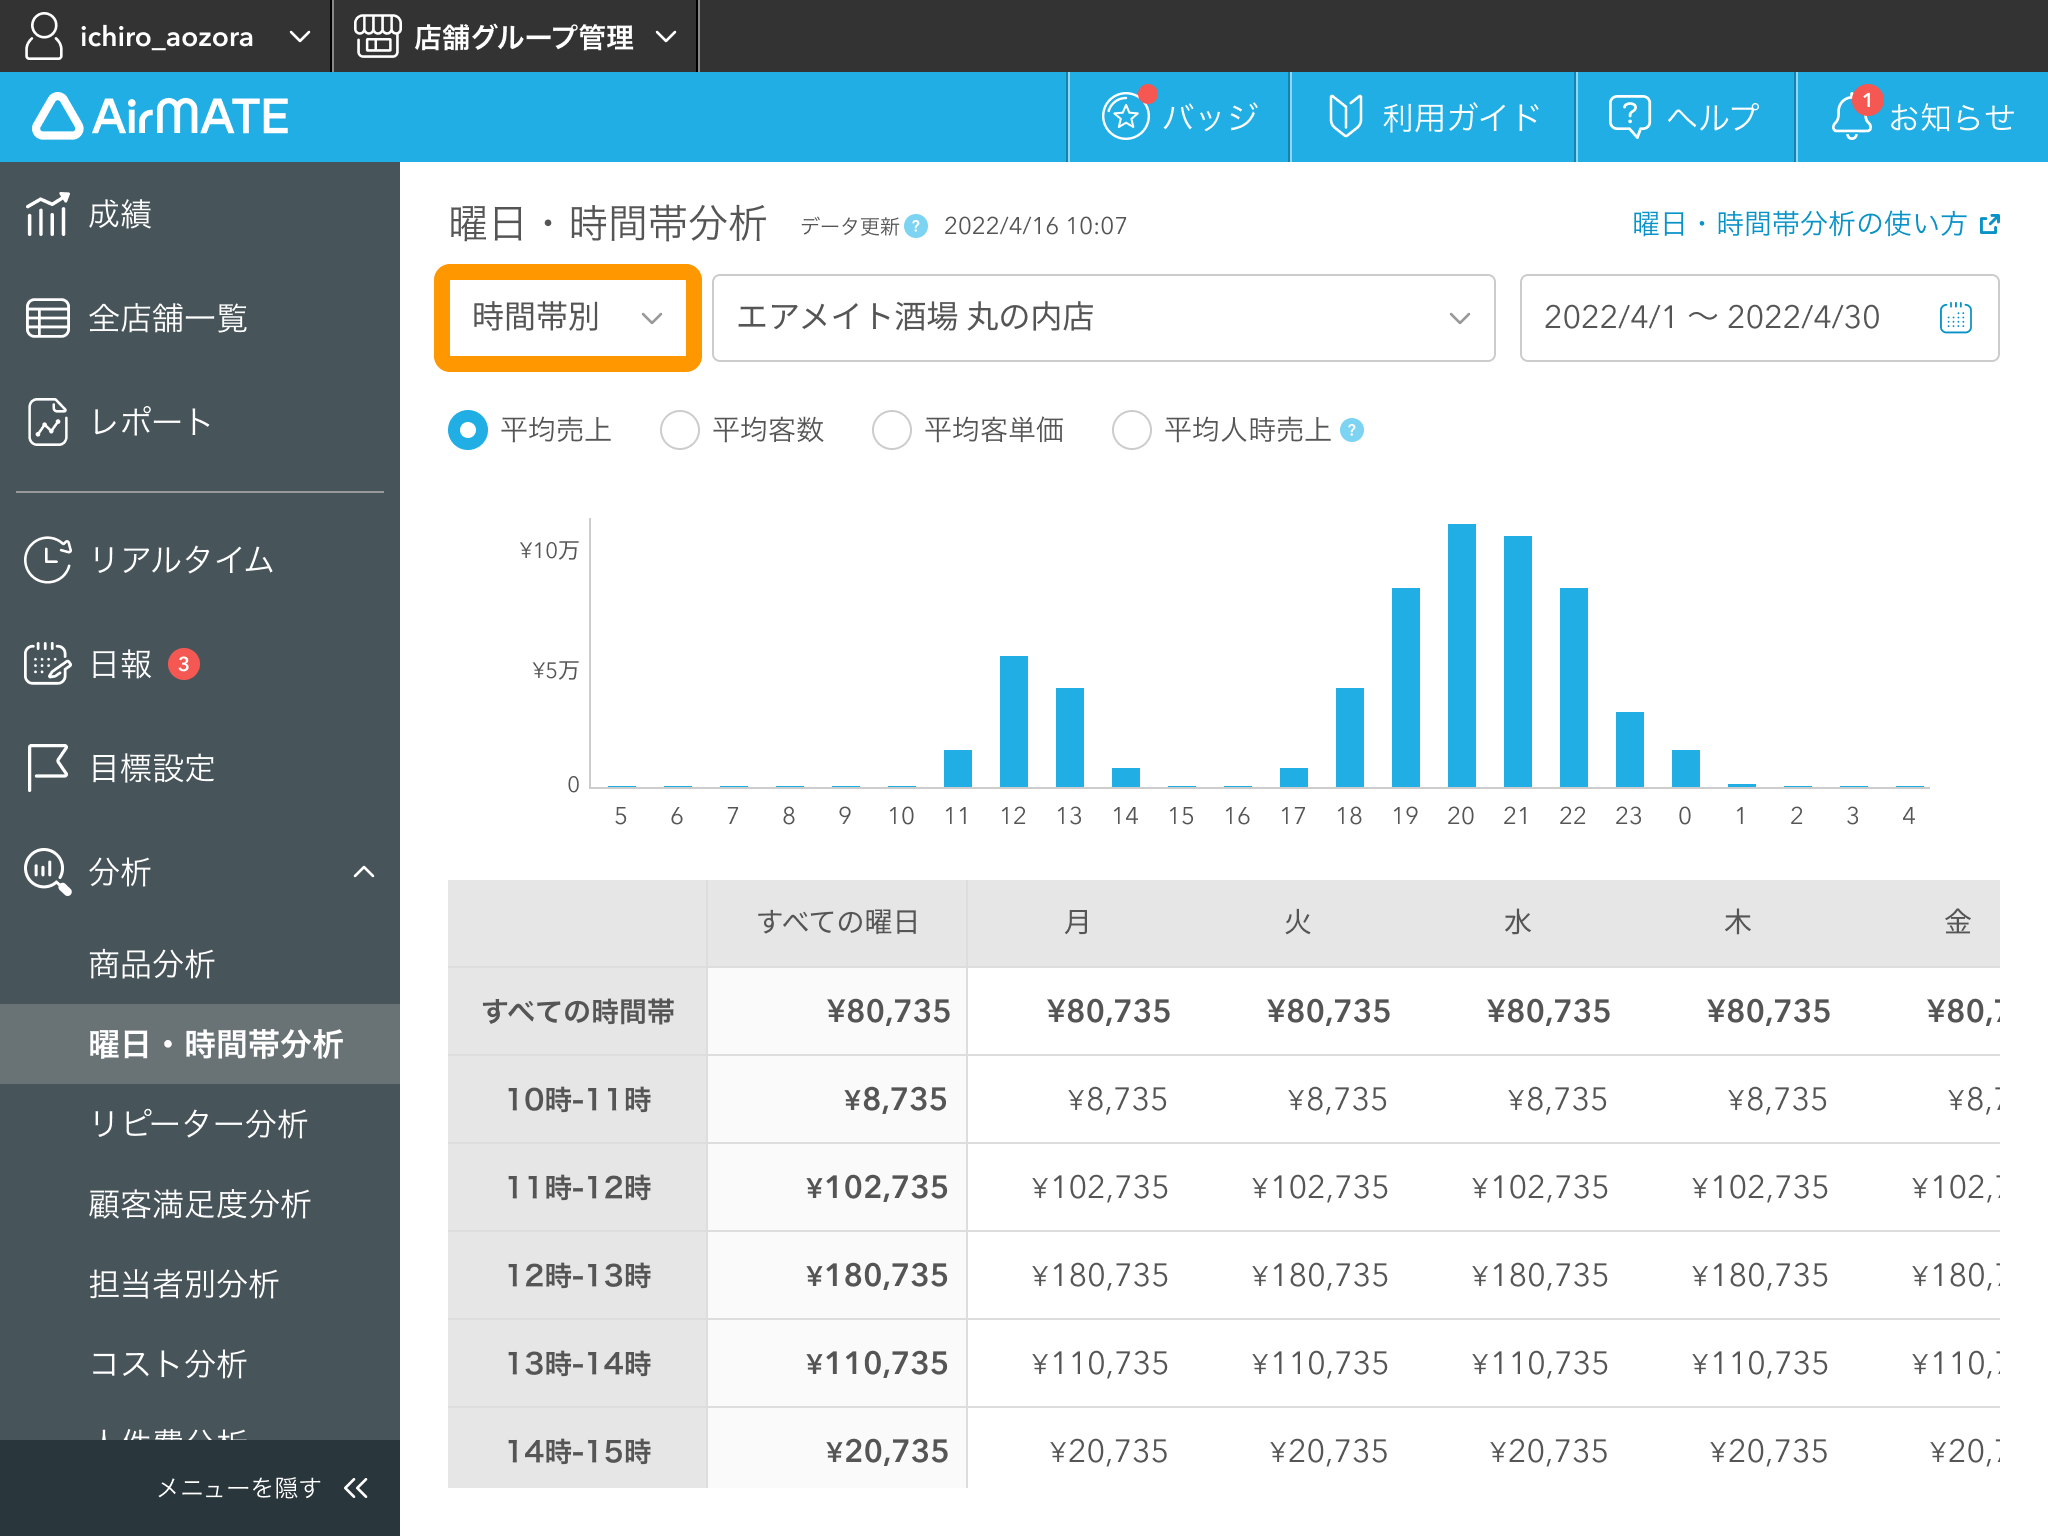Click the 火 column header

pyautogui.click(x=1297, y=922)
